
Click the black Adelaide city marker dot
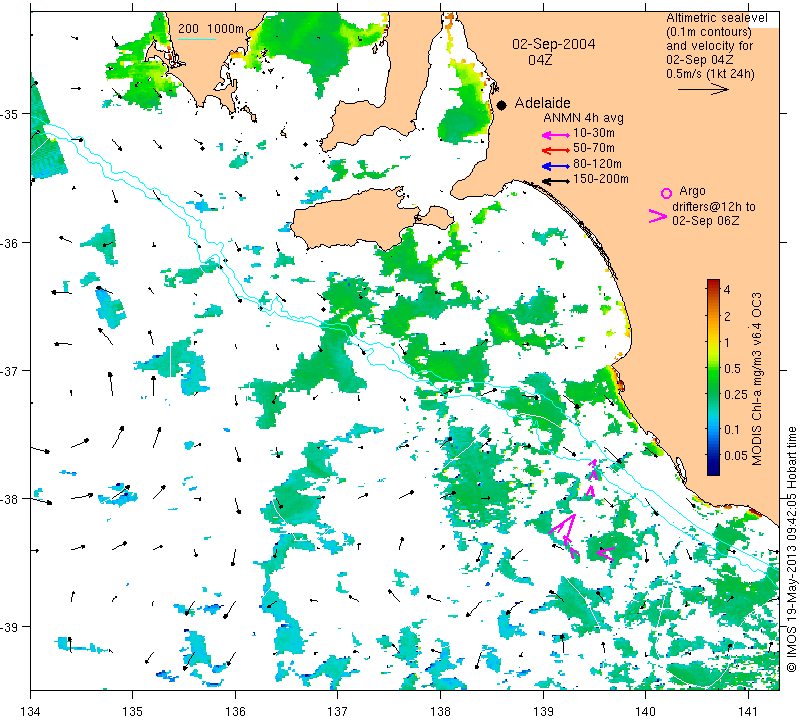pos(502,105)
